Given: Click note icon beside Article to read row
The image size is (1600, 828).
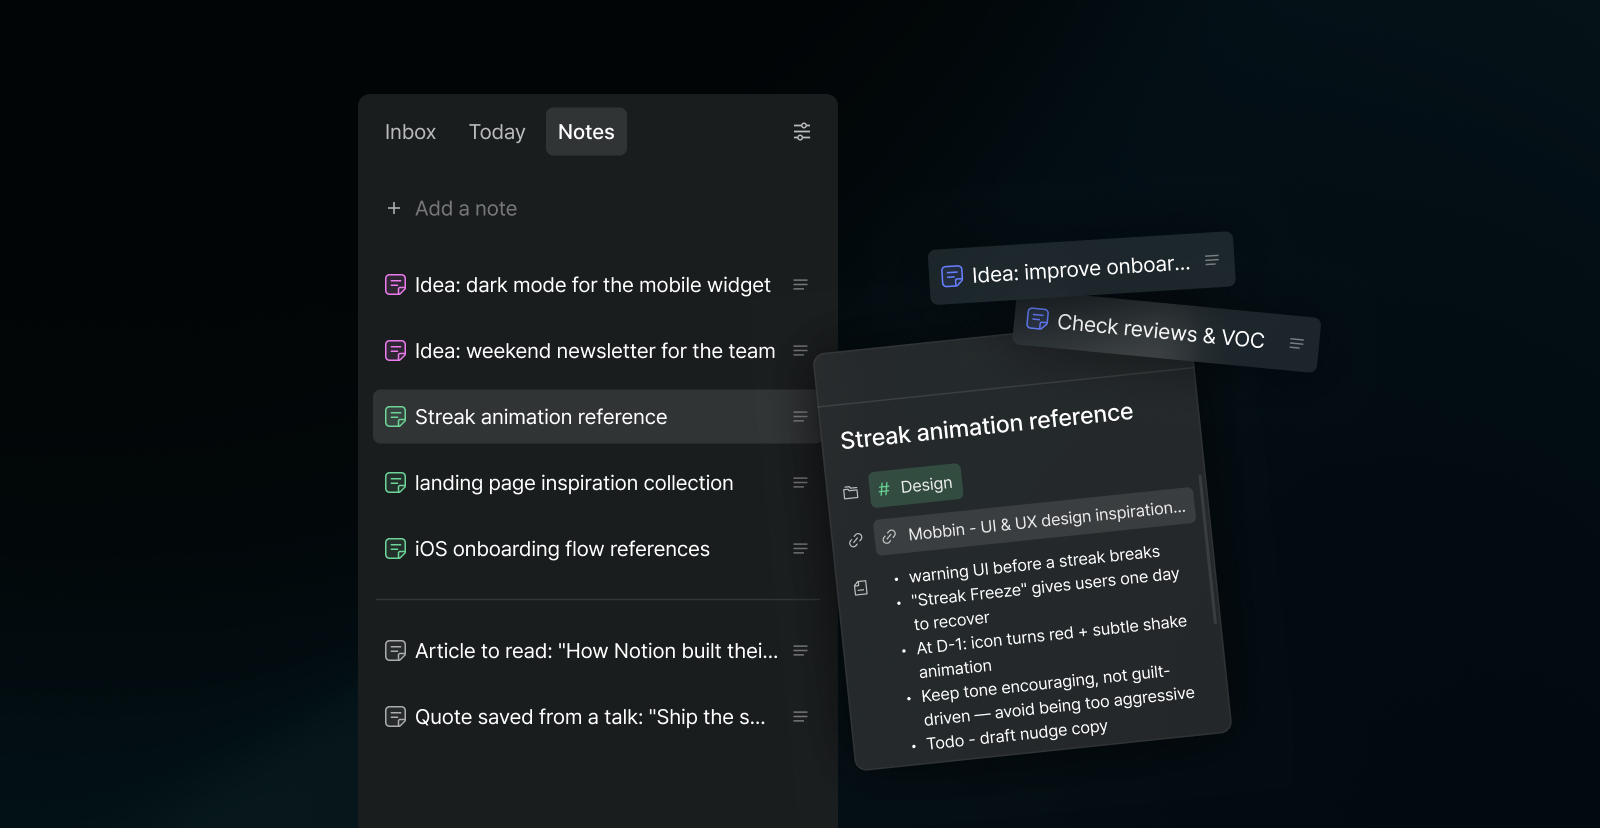Looking at the screenshot, I should pyautogui.click(x=396, y=651).
